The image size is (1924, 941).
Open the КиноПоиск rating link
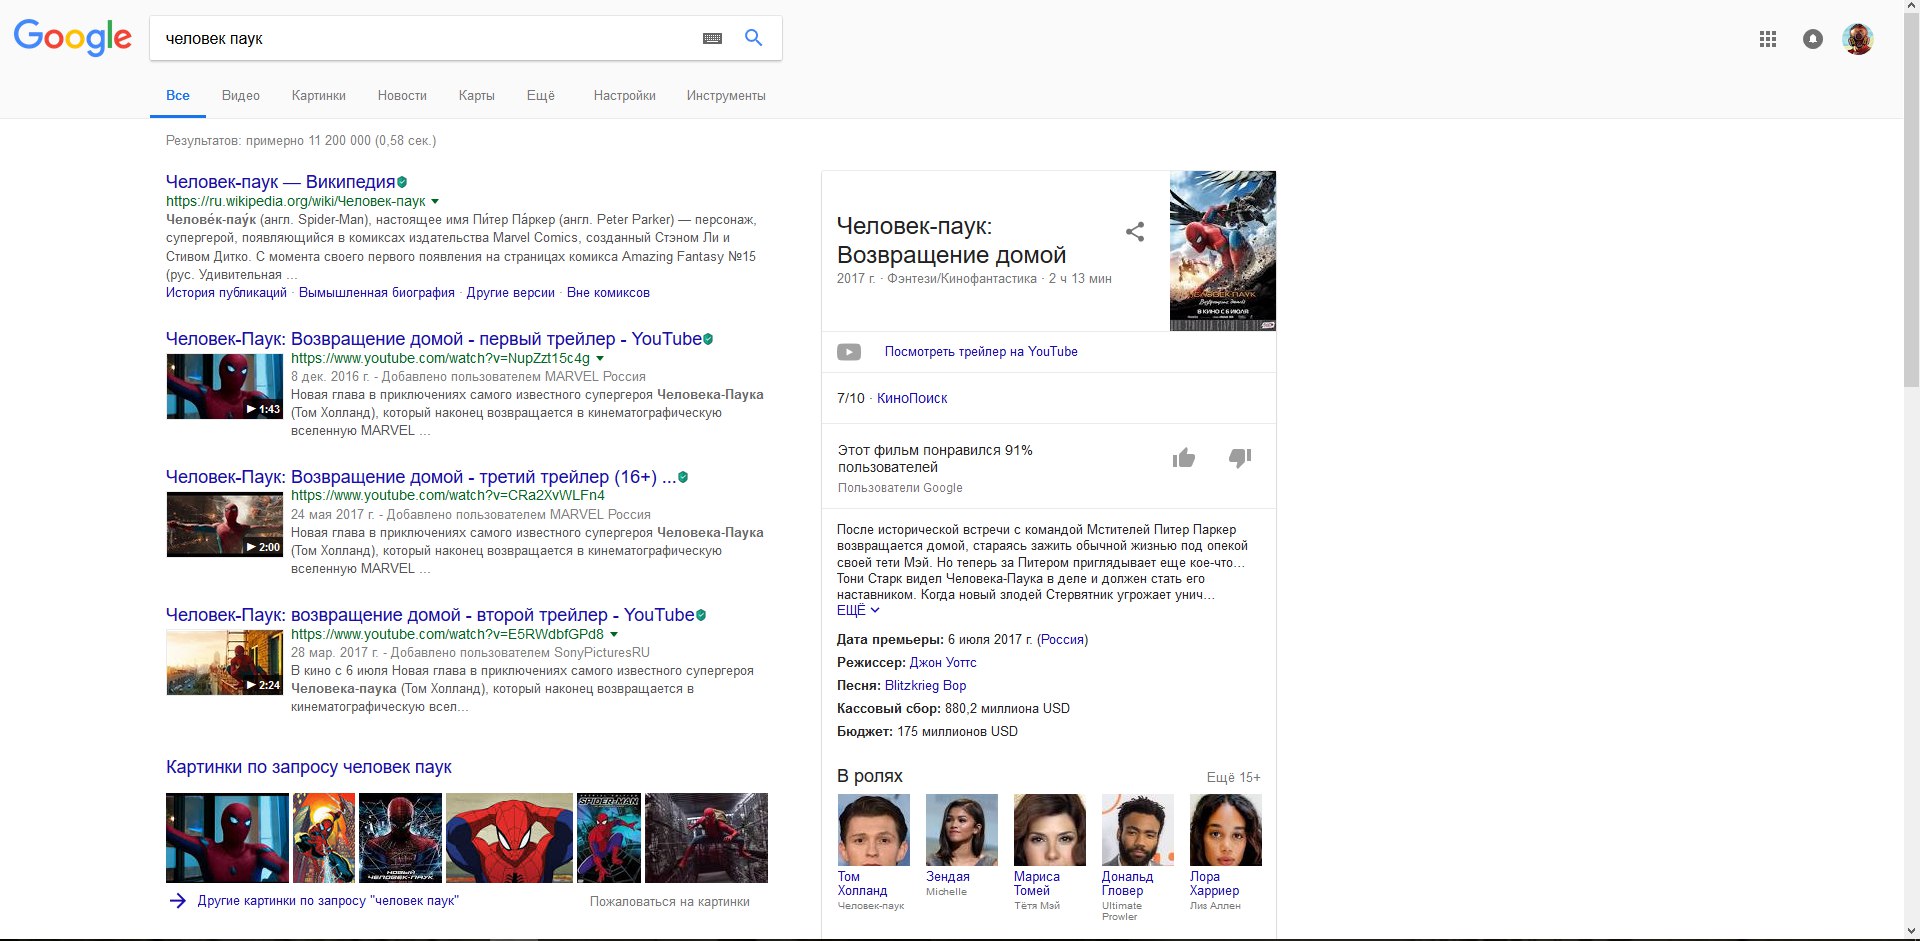(912, 398)
